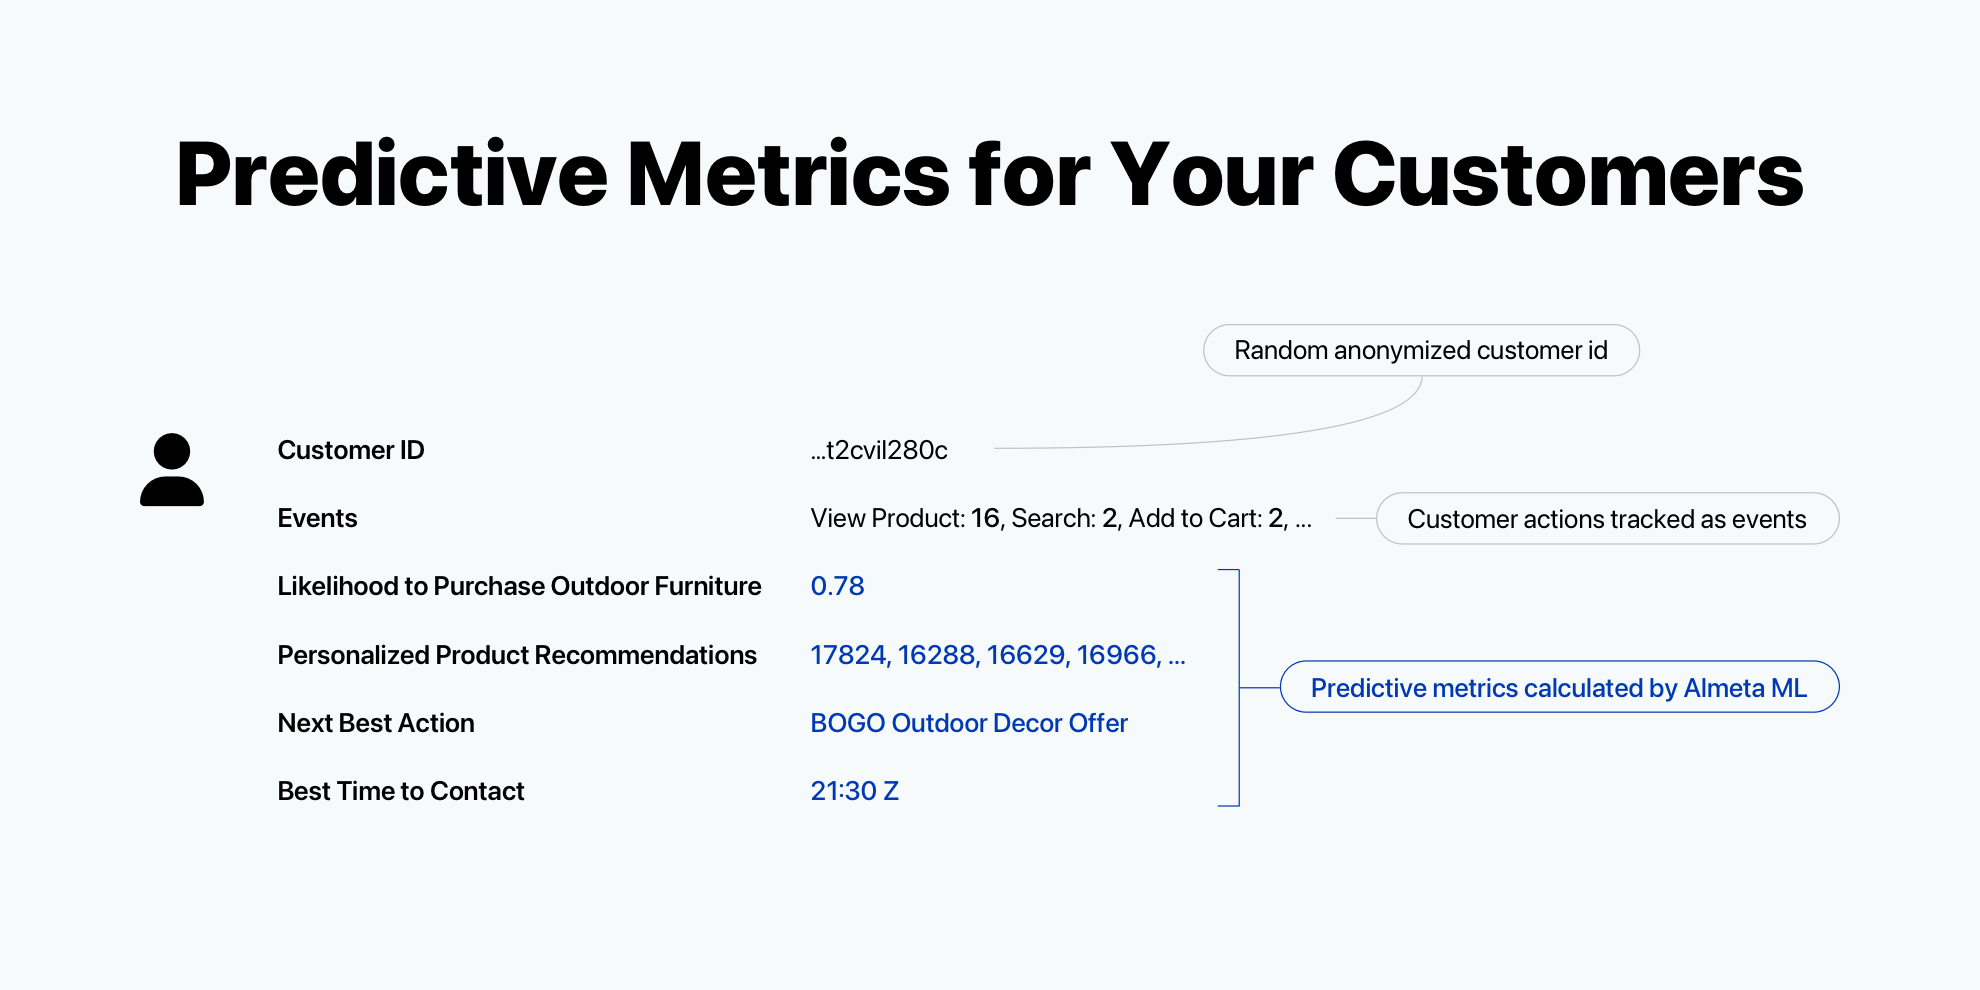Select the customer ID value ...t2cvil280c
Screen dimensions: 1980x990
[x=879, y=451]
